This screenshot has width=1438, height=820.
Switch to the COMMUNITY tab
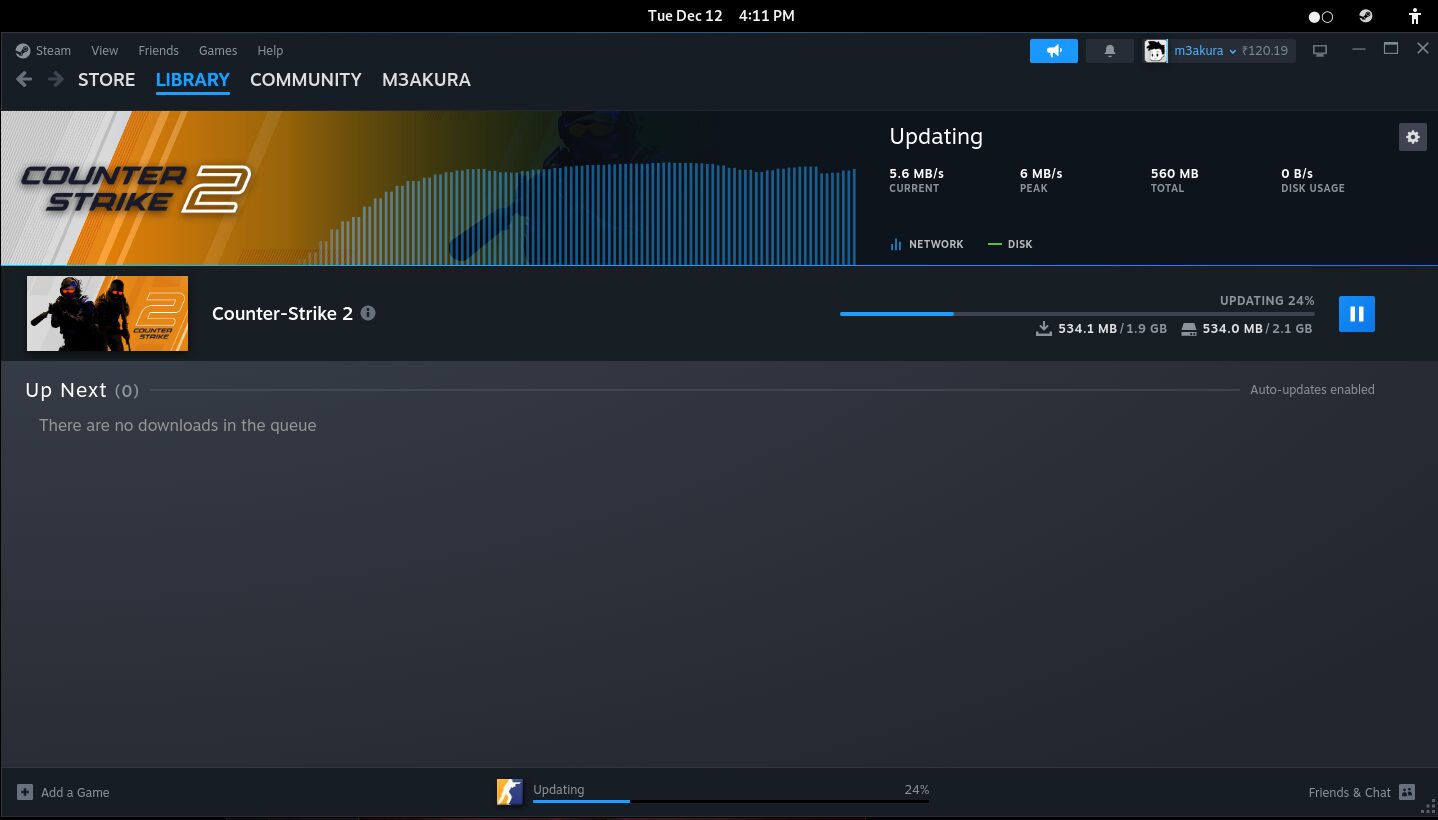coord(306,80)
